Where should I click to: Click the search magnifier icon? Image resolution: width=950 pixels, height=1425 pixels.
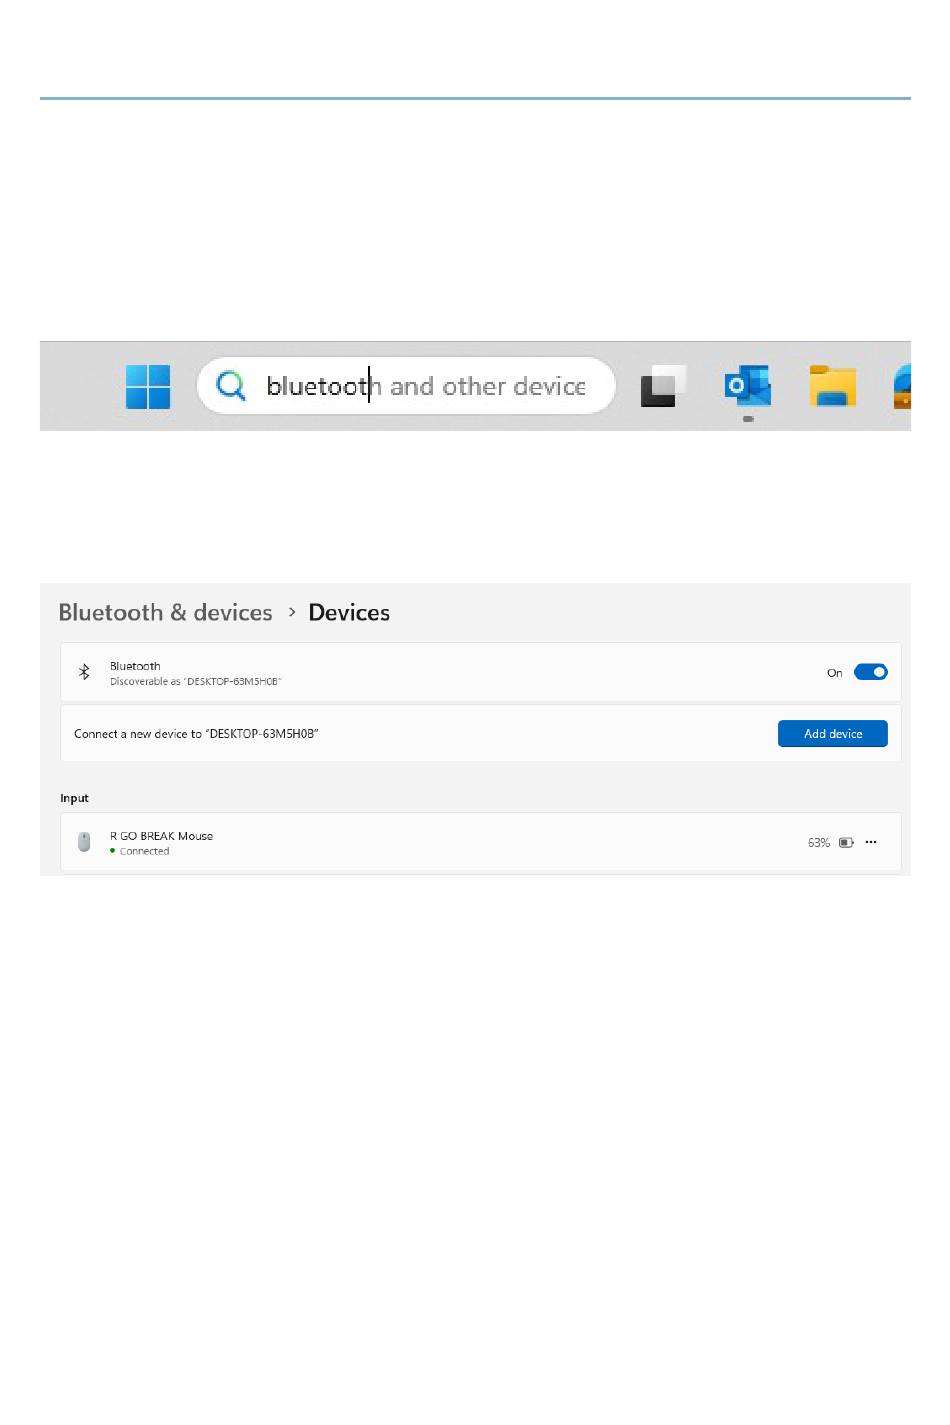point(231,385)
